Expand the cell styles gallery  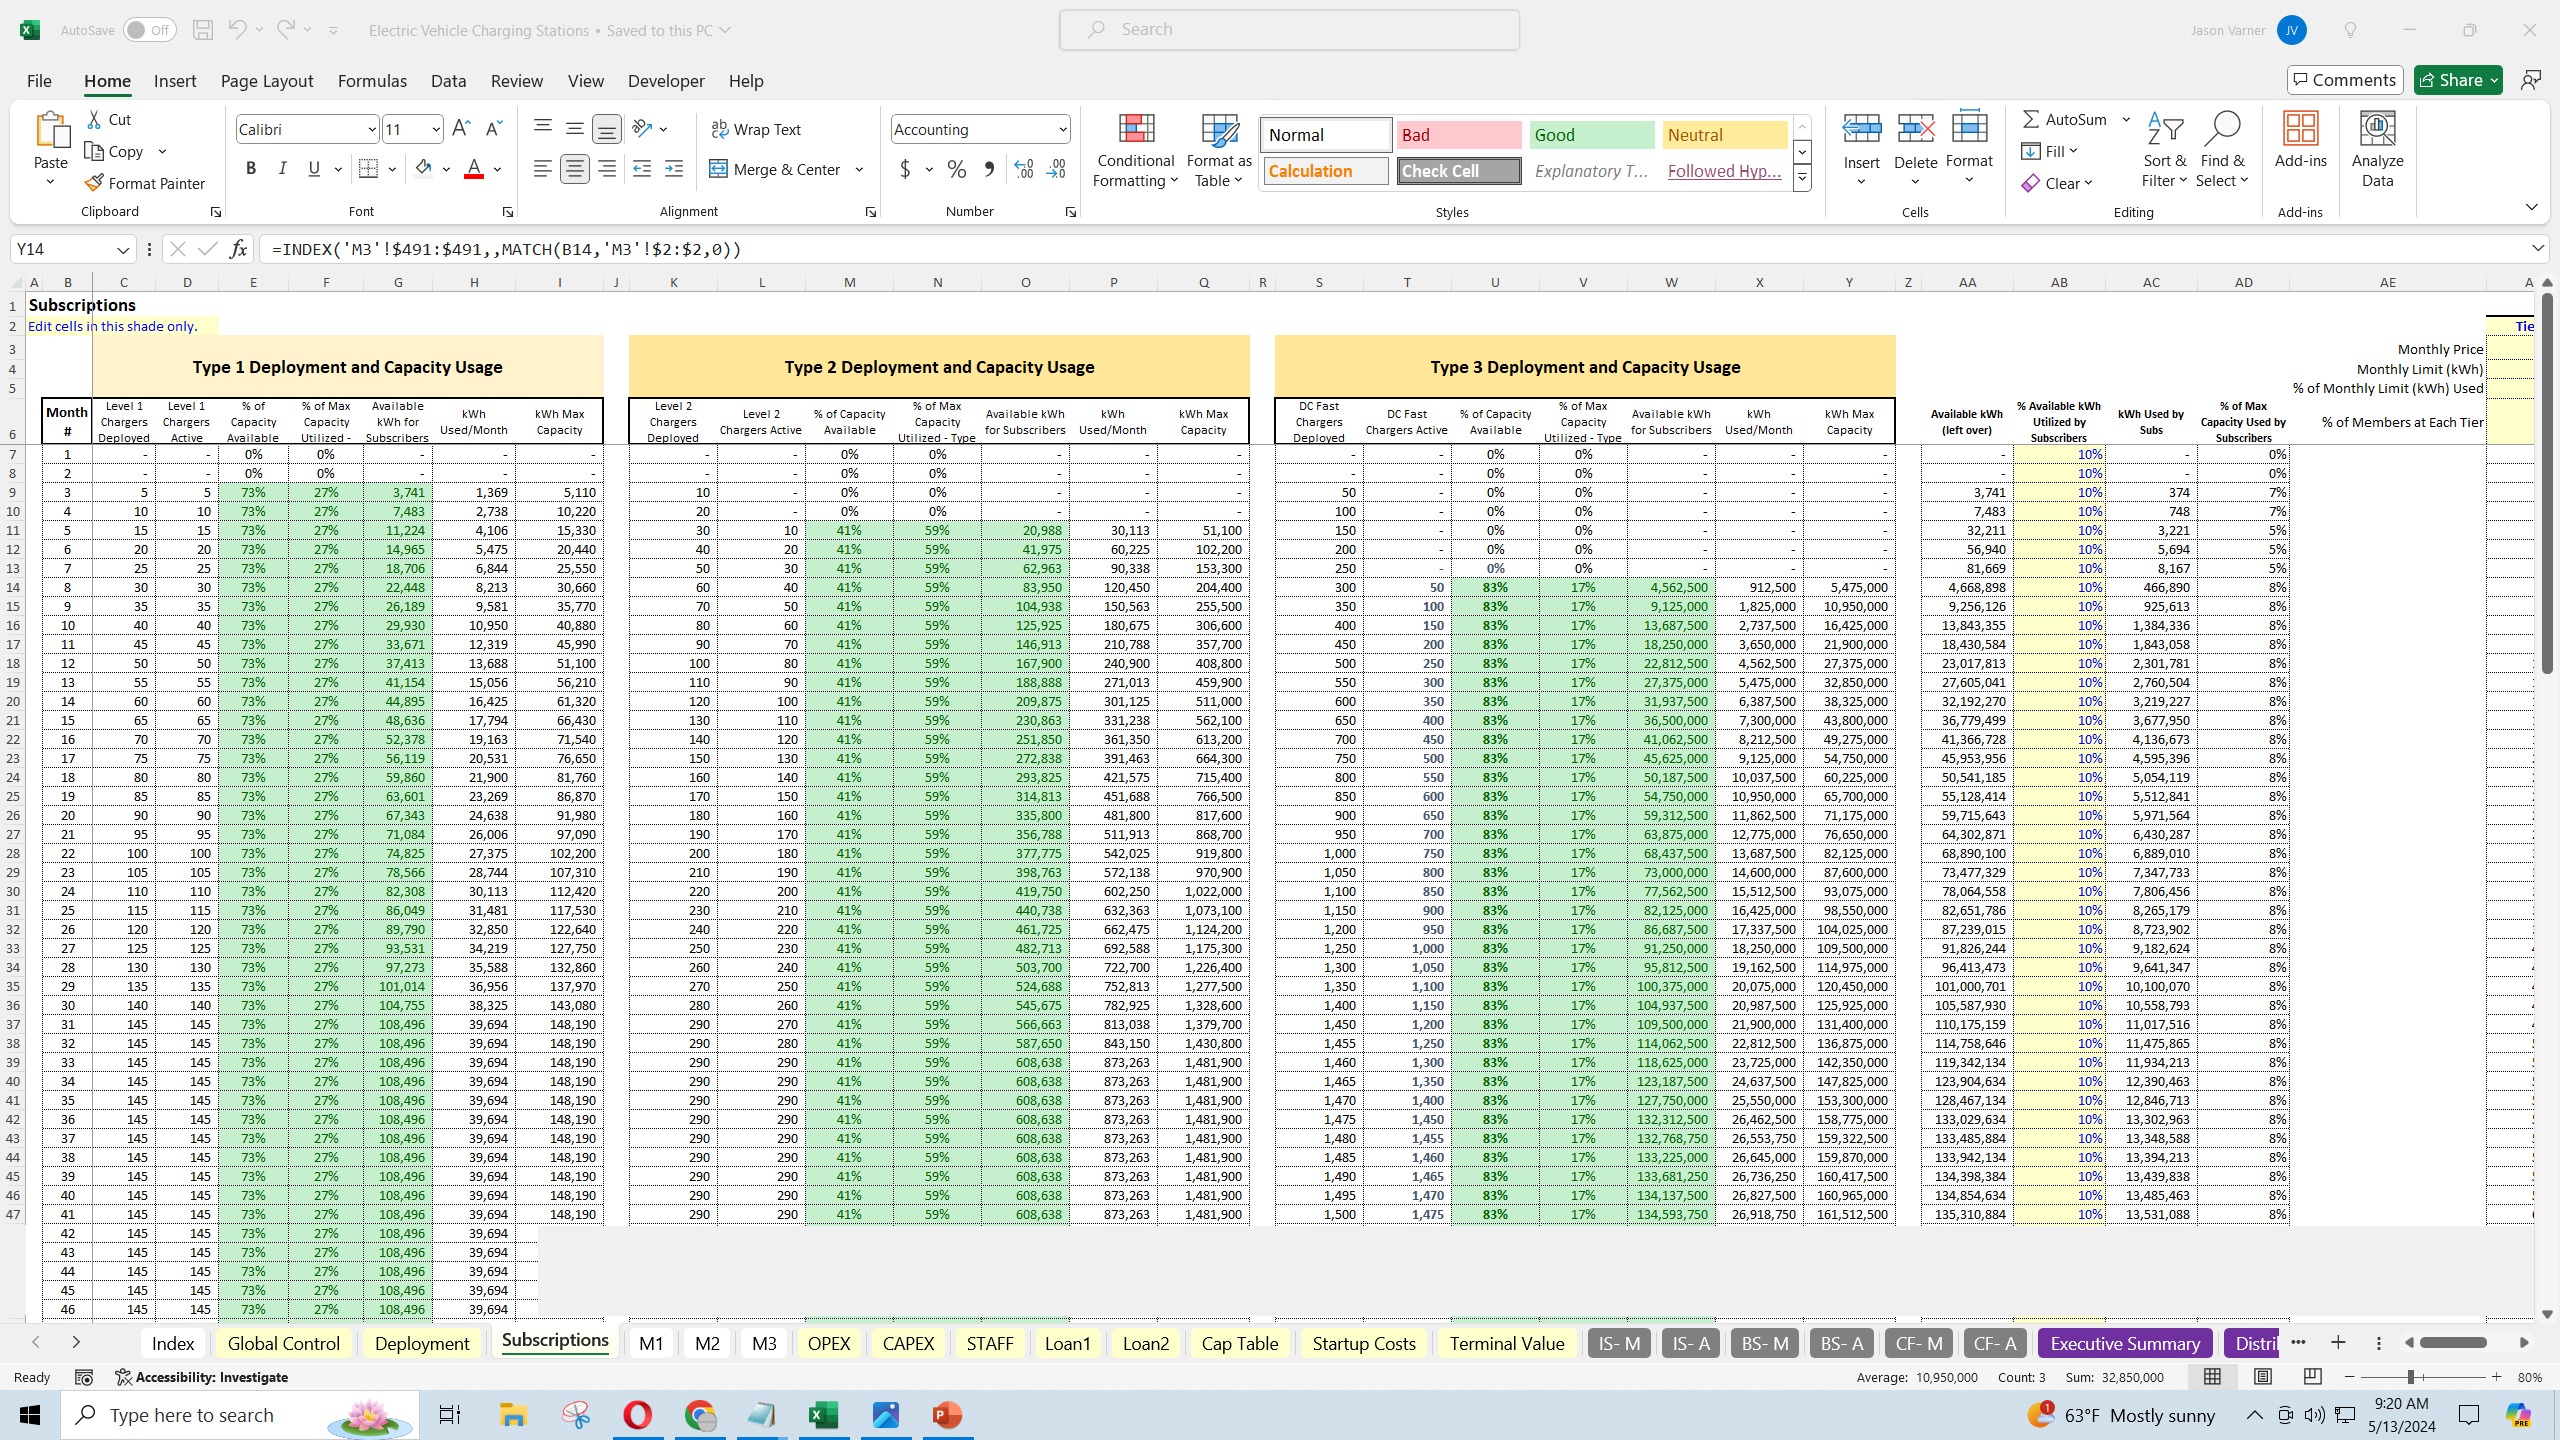click(x=1802, y=180)
